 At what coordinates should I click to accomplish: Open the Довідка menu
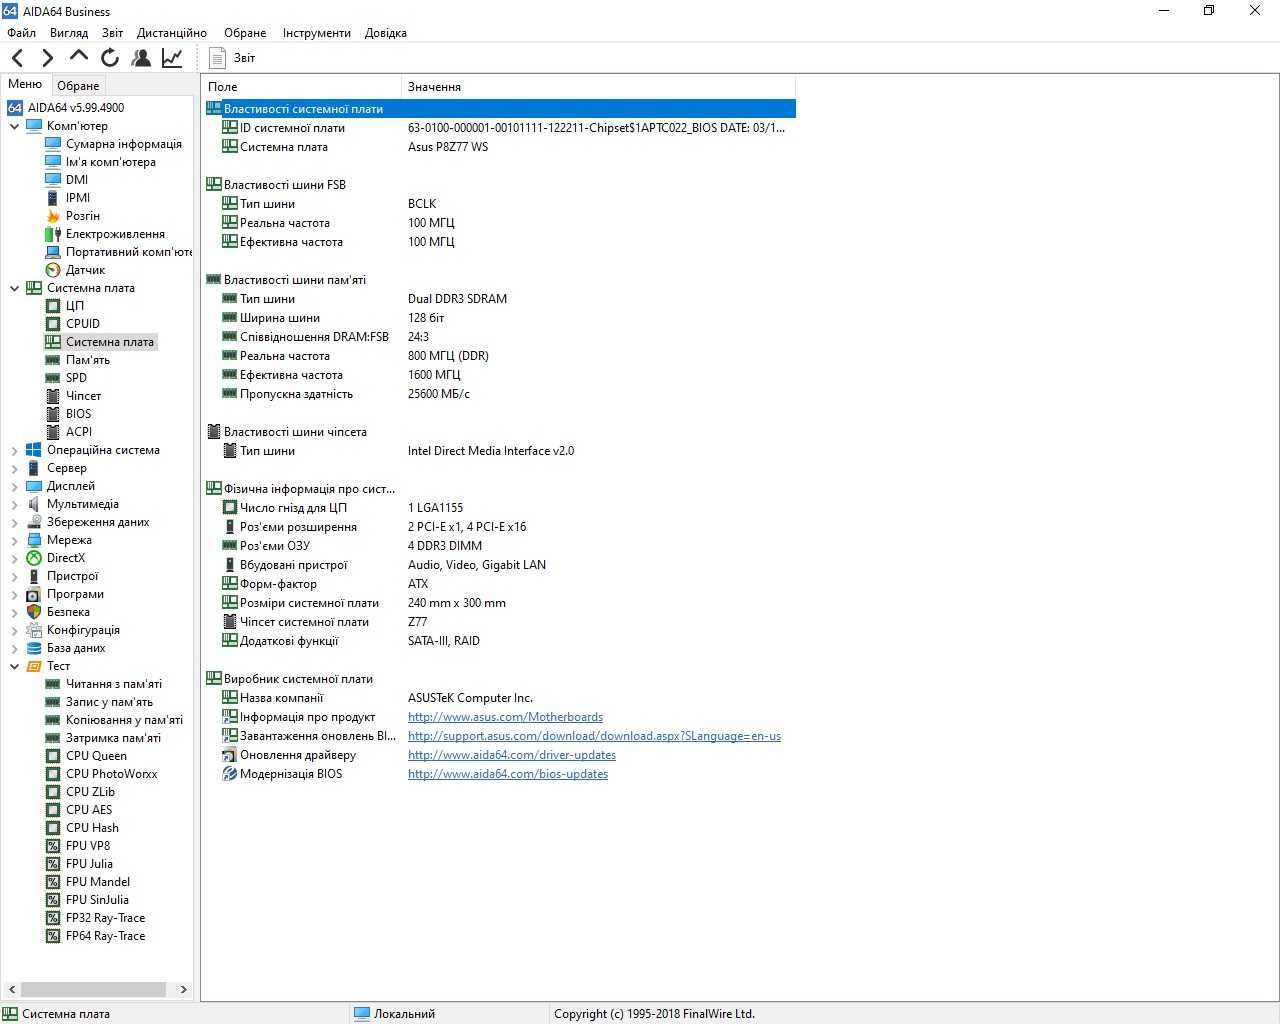click(x=385, y=32)
